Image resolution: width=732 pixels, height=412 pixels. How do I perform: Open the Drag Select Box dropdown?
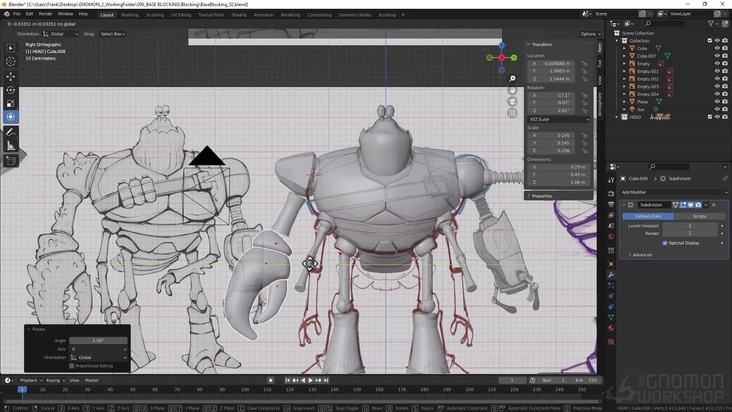coord(113,34)
